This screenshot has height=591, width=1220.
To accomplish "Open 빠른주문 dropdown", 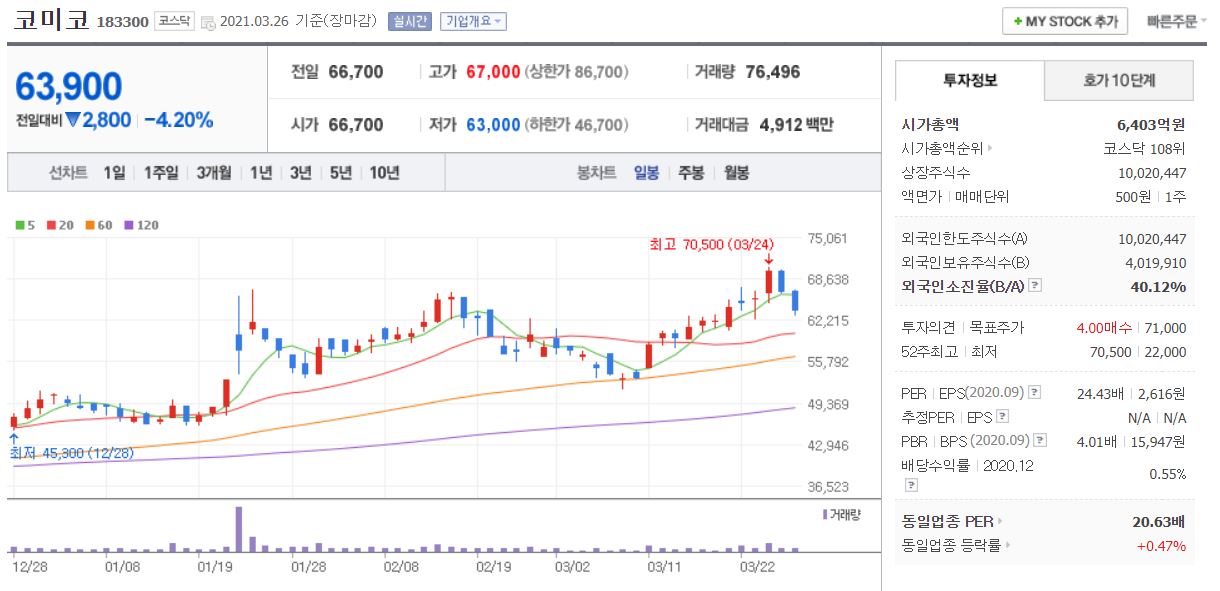I will pos(1177,21).
